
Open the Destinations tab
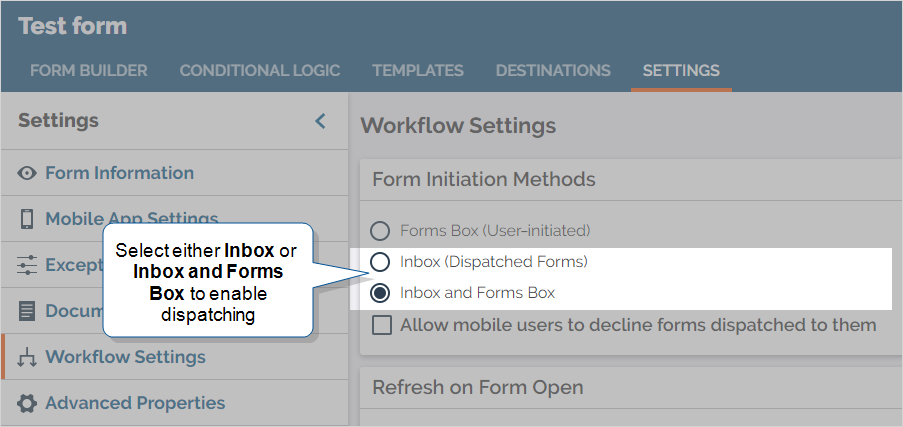coord(553,71)
